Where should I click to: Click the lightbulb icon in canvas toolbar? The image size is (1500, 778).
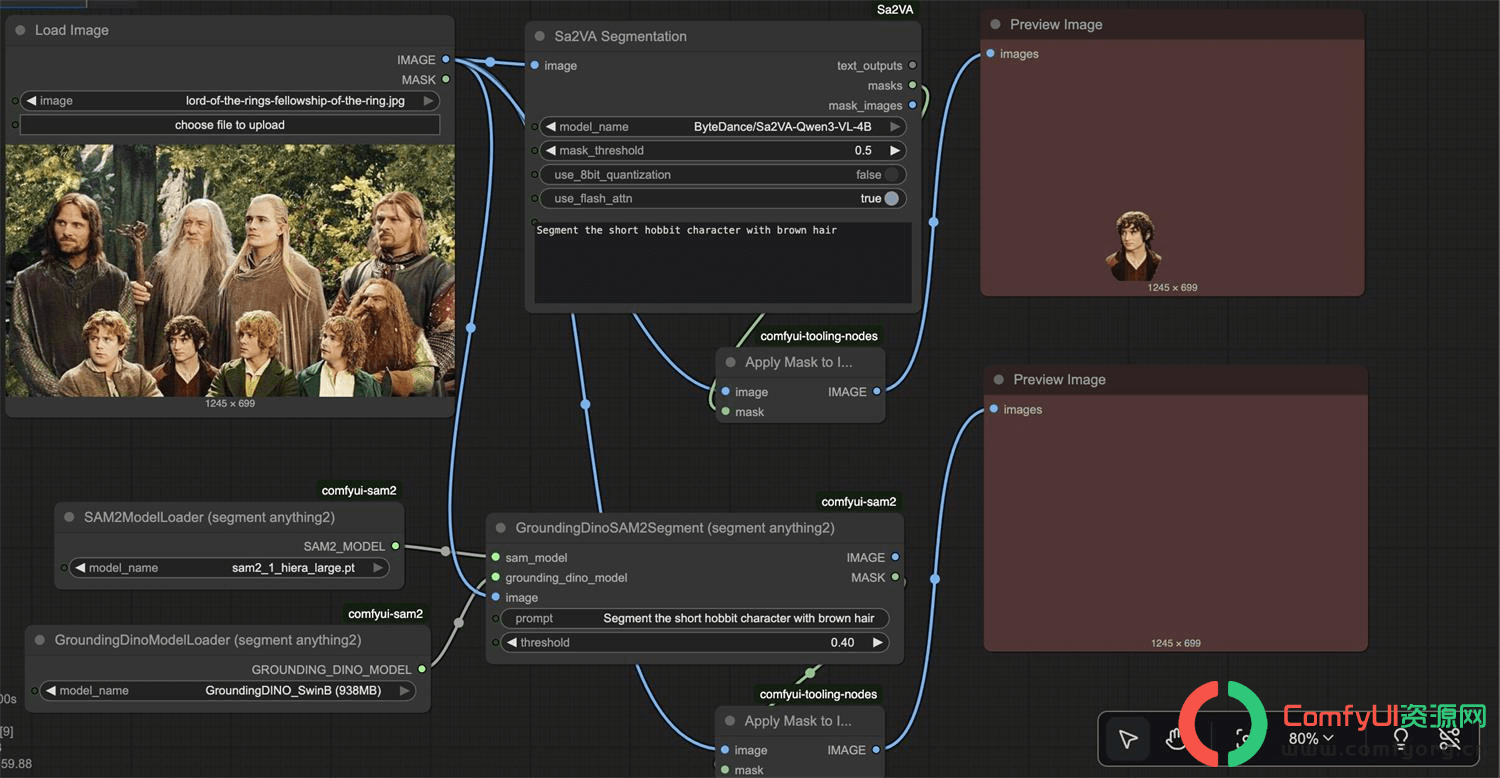click(1401, 740)
